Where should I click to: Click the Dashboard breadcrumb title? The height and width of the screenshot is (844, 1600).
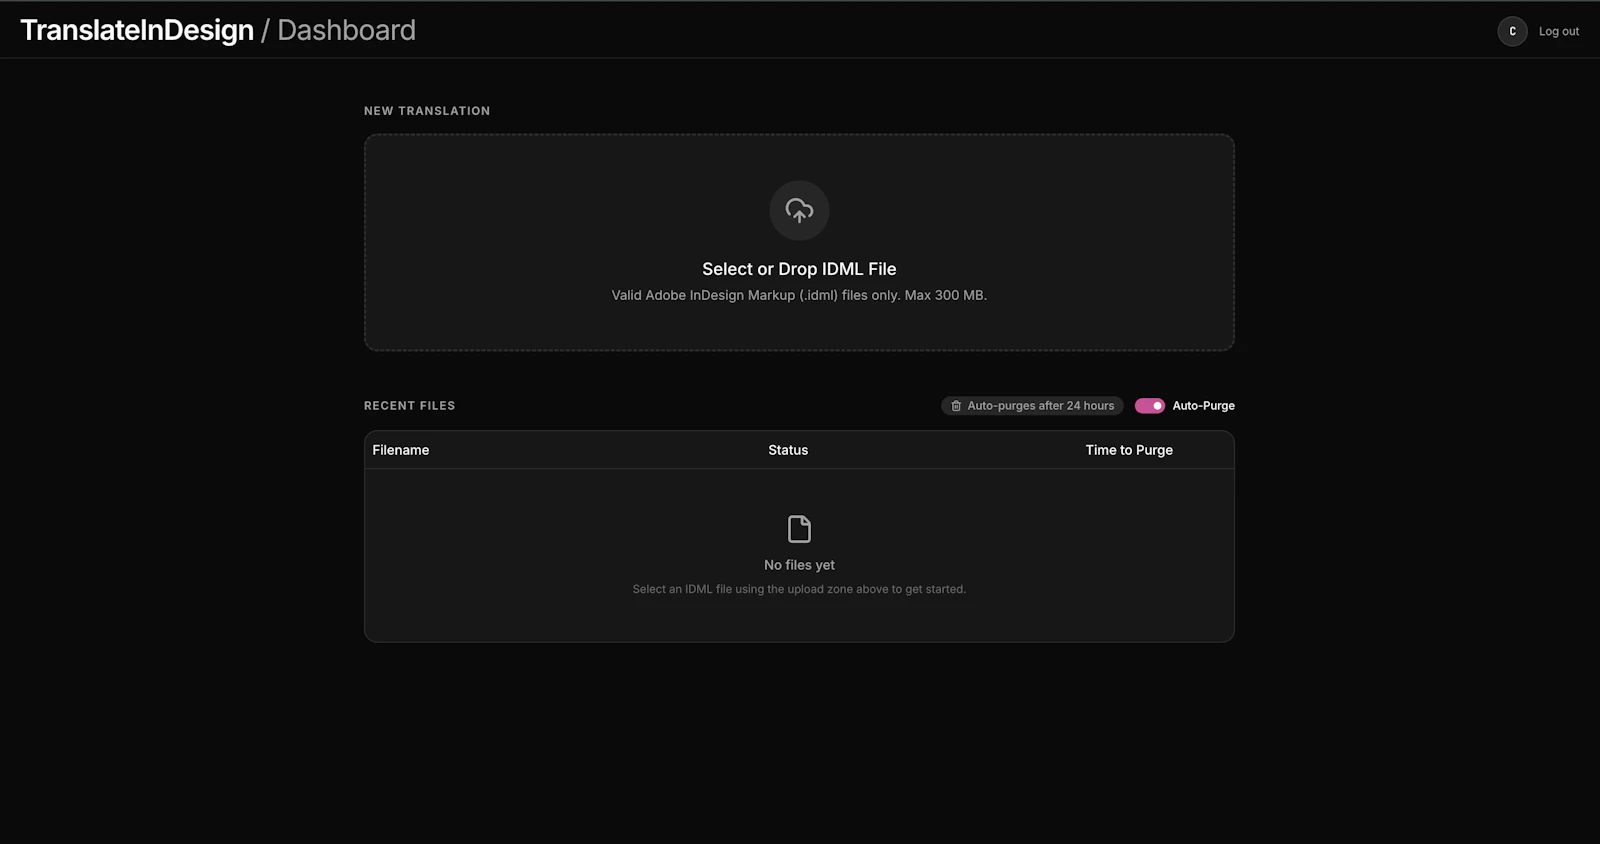[x=346, y=30]
